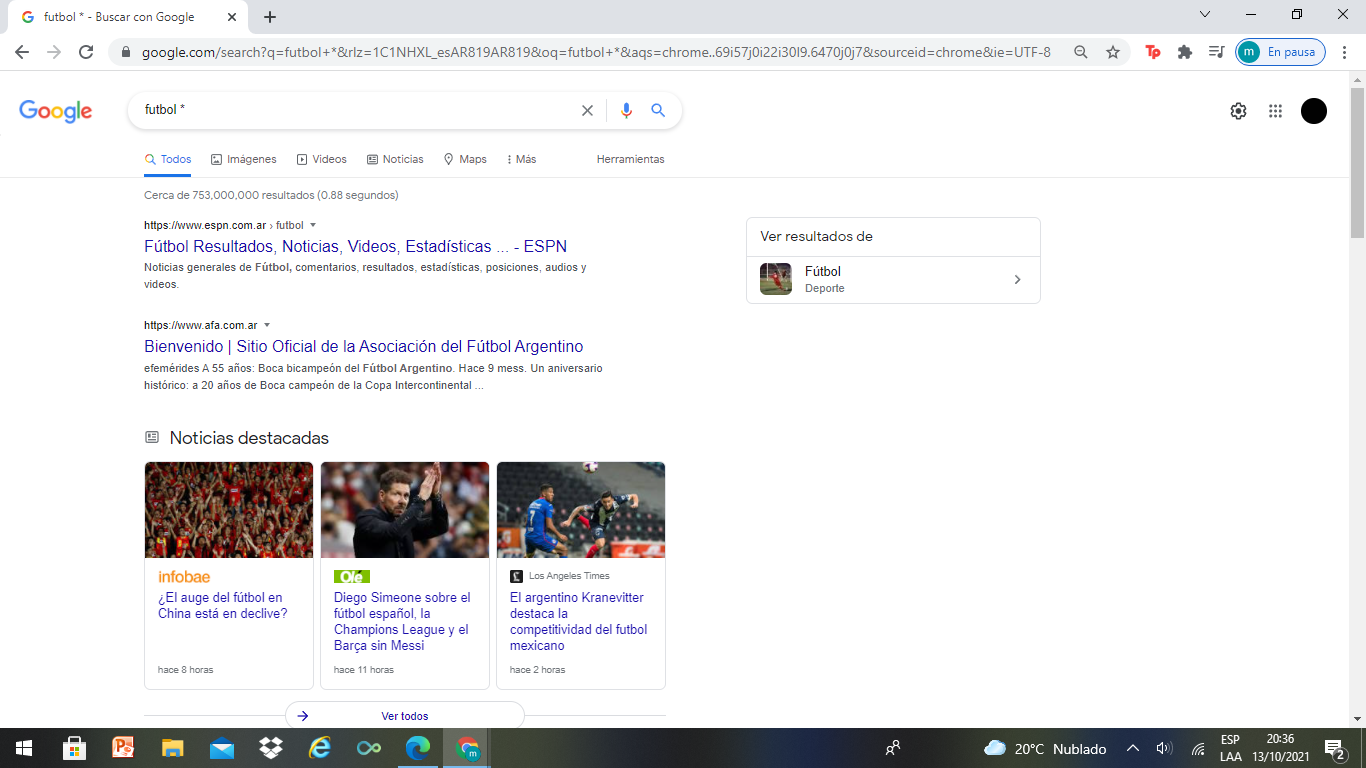Open the tab search dropdown arrow
Image resolution: width=1366 pixels, height=768 pixels.
(x=1205, y=14)
